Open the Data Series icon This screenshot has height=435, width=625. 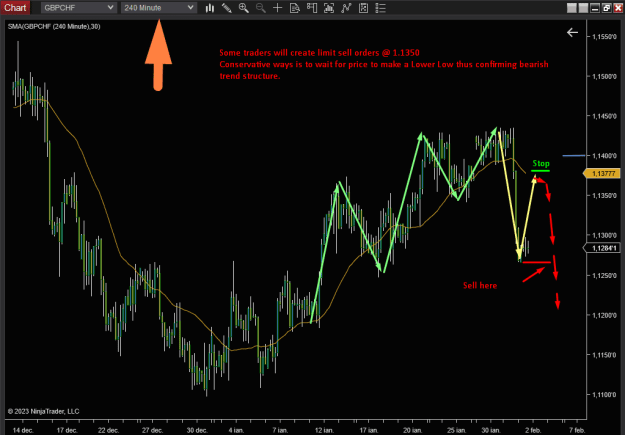(x=329, y=8)
